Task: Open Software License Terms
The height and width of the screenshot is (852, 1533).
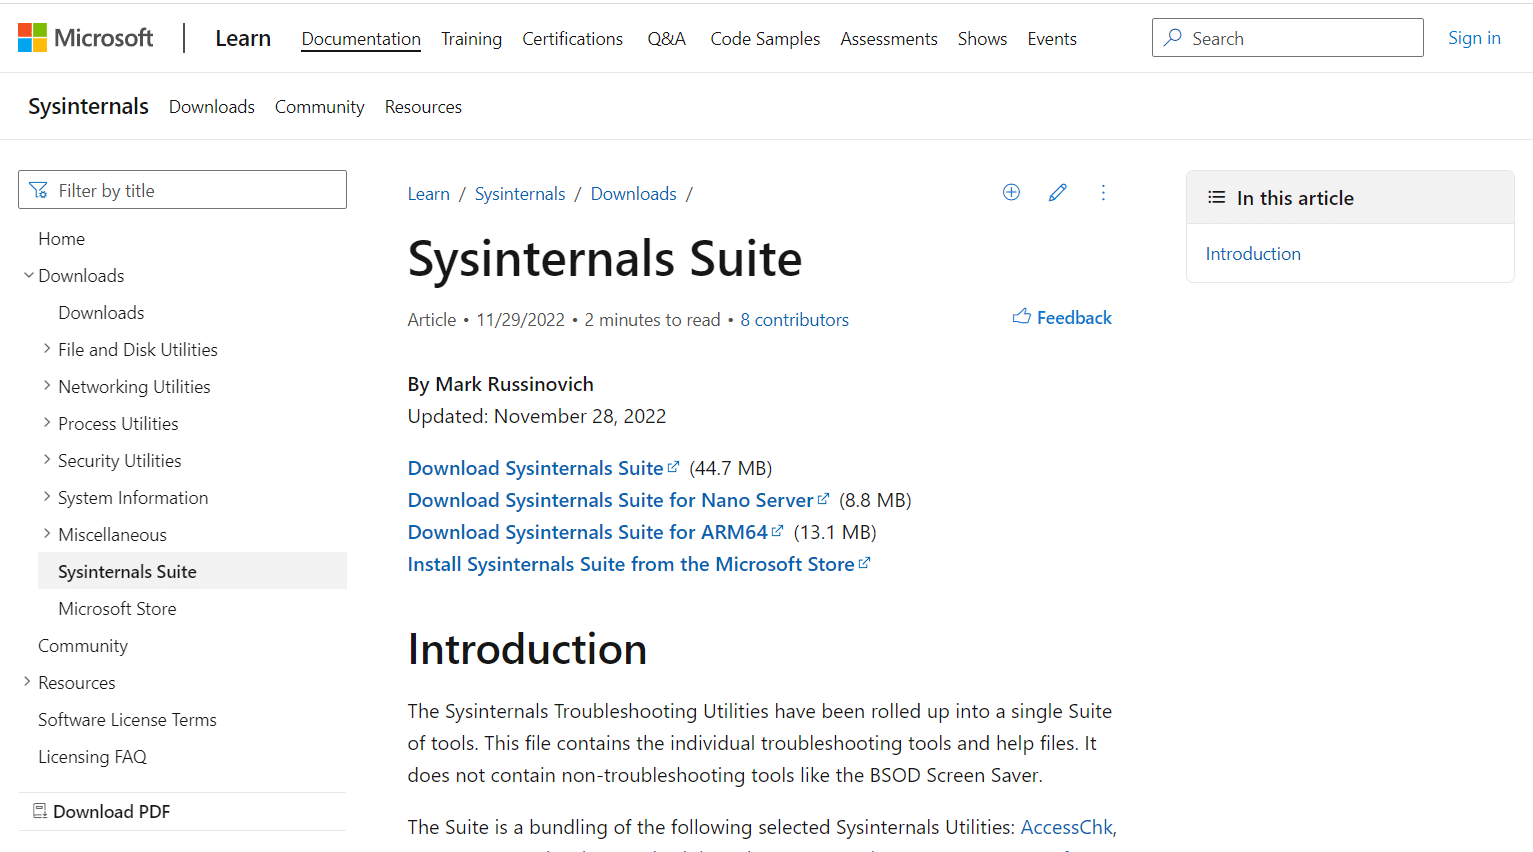Action: pos(127,719)
